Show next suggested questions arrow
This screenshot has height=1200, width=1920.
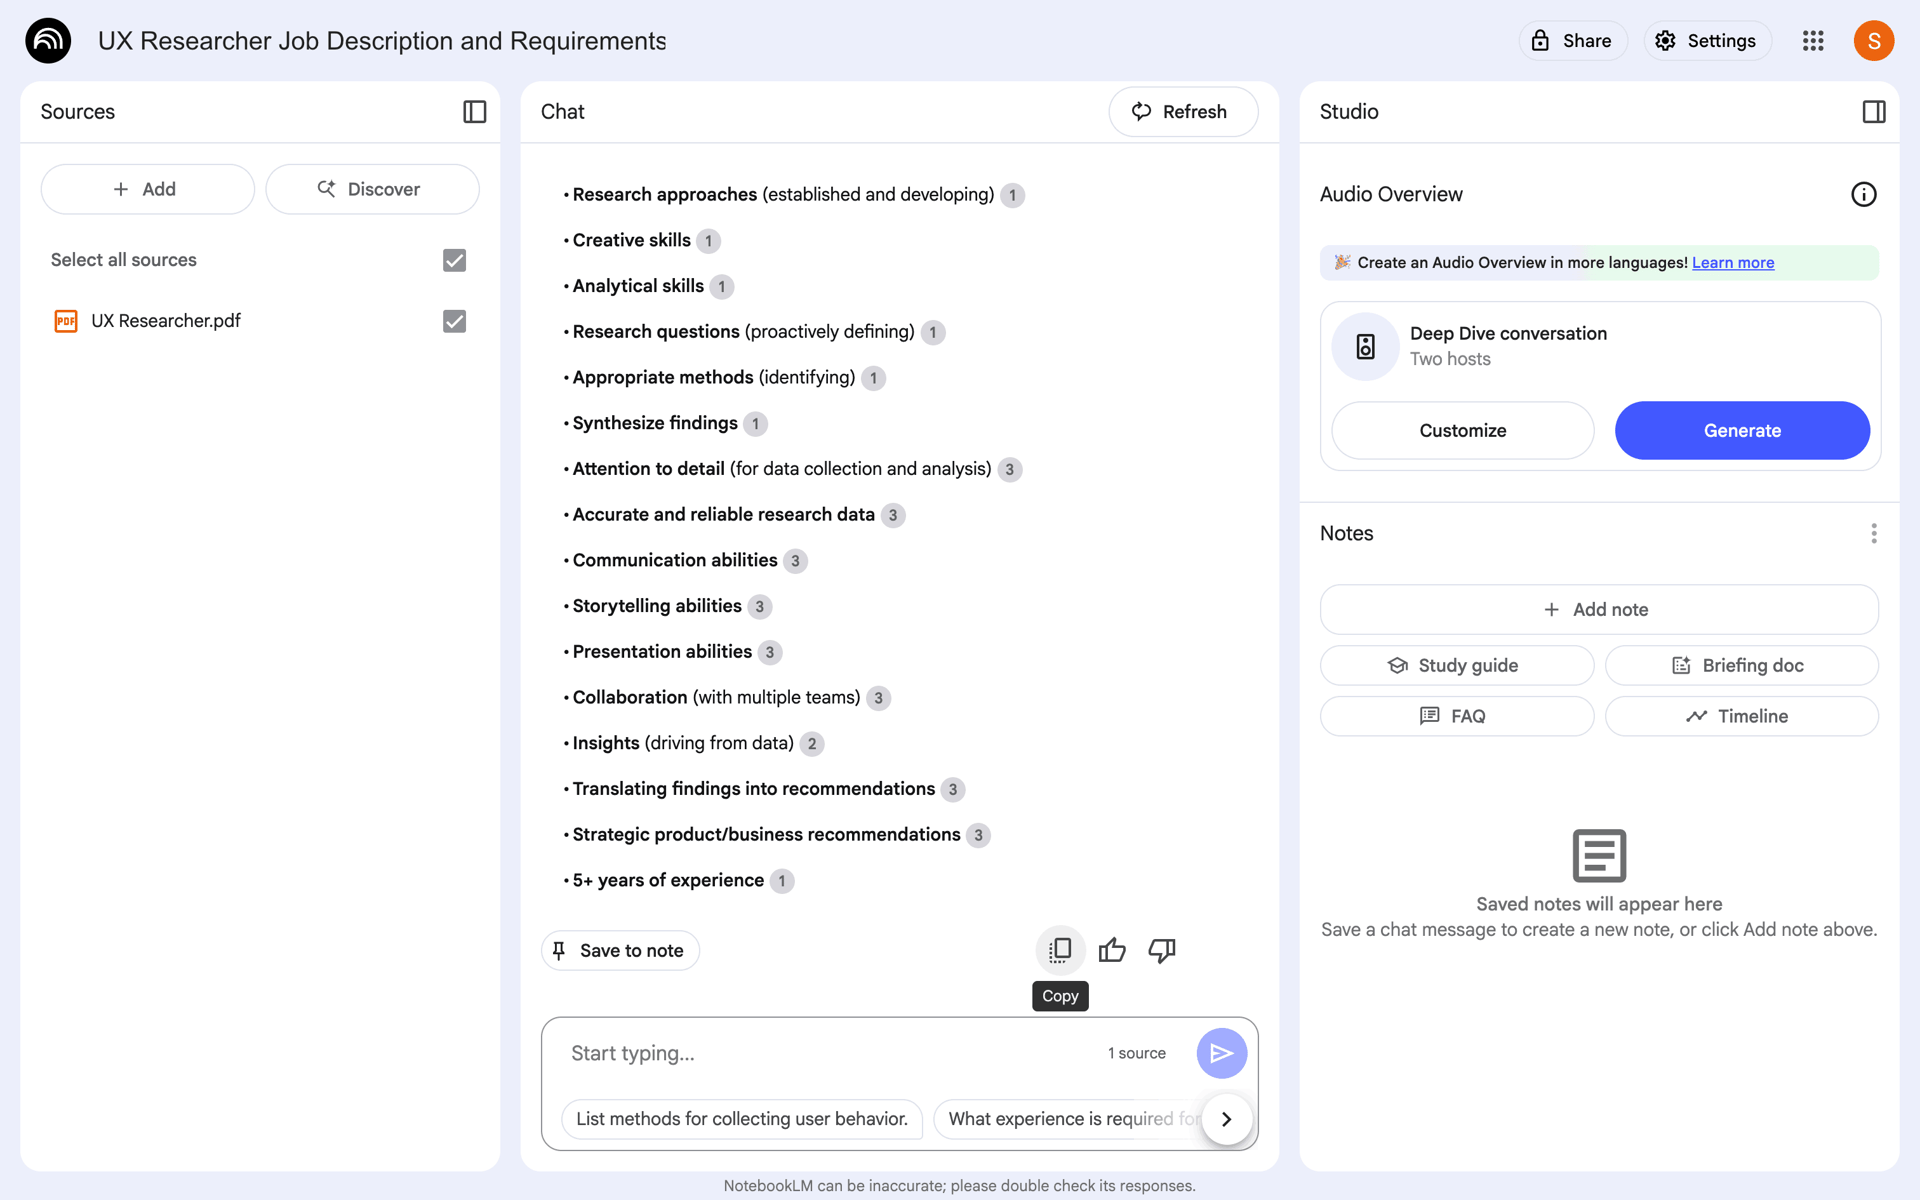click(1227, 1119)
